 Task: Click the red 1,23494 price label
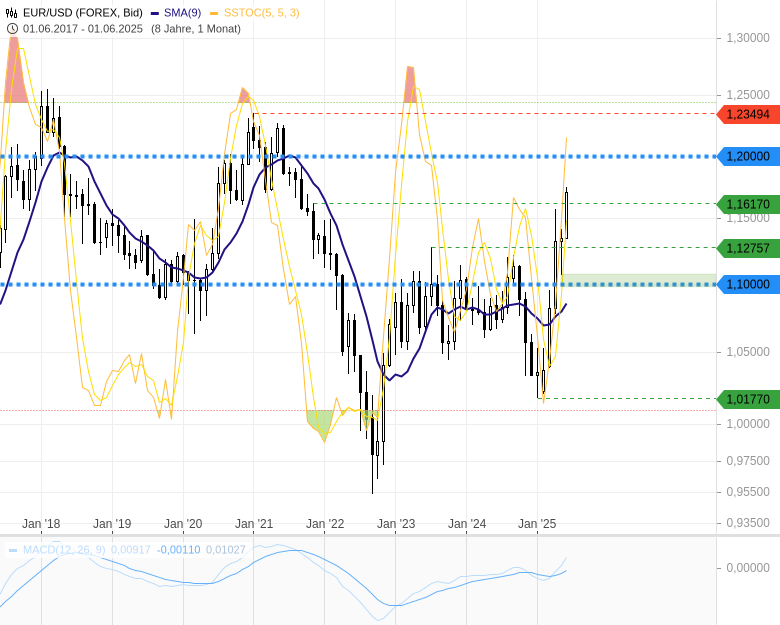(x=748, y=114)
